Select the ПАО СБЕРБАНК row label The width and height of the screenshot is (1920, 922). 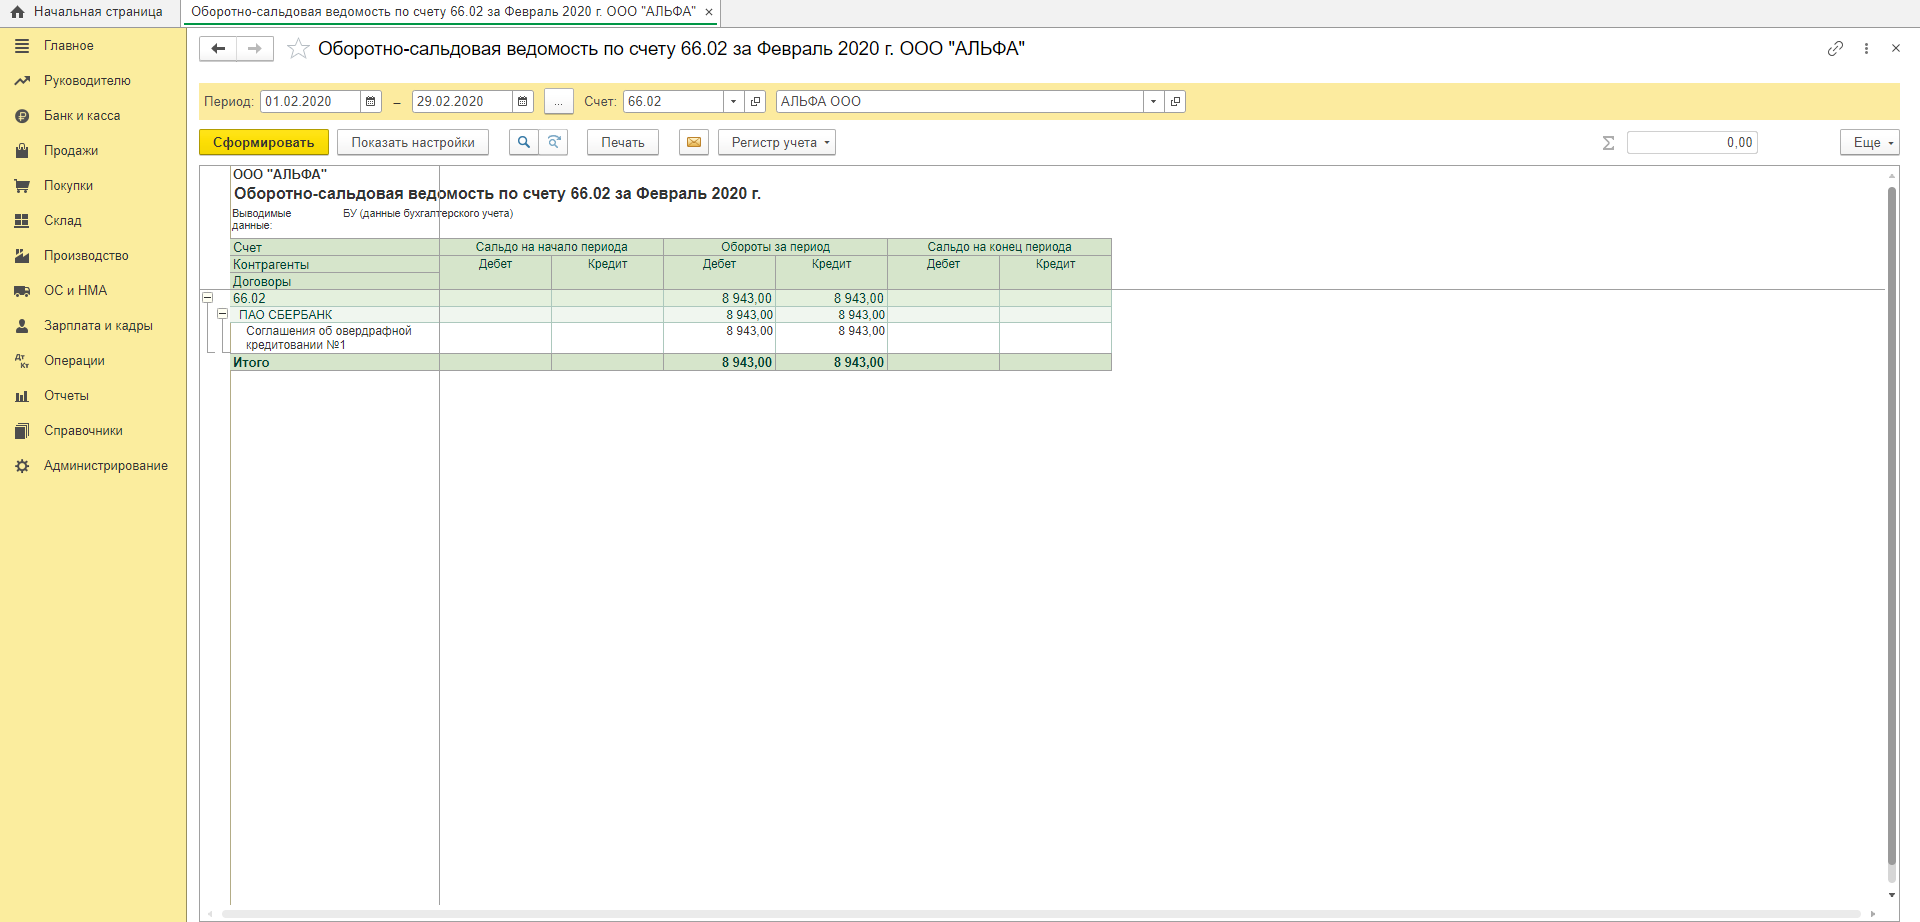[285, 315]
